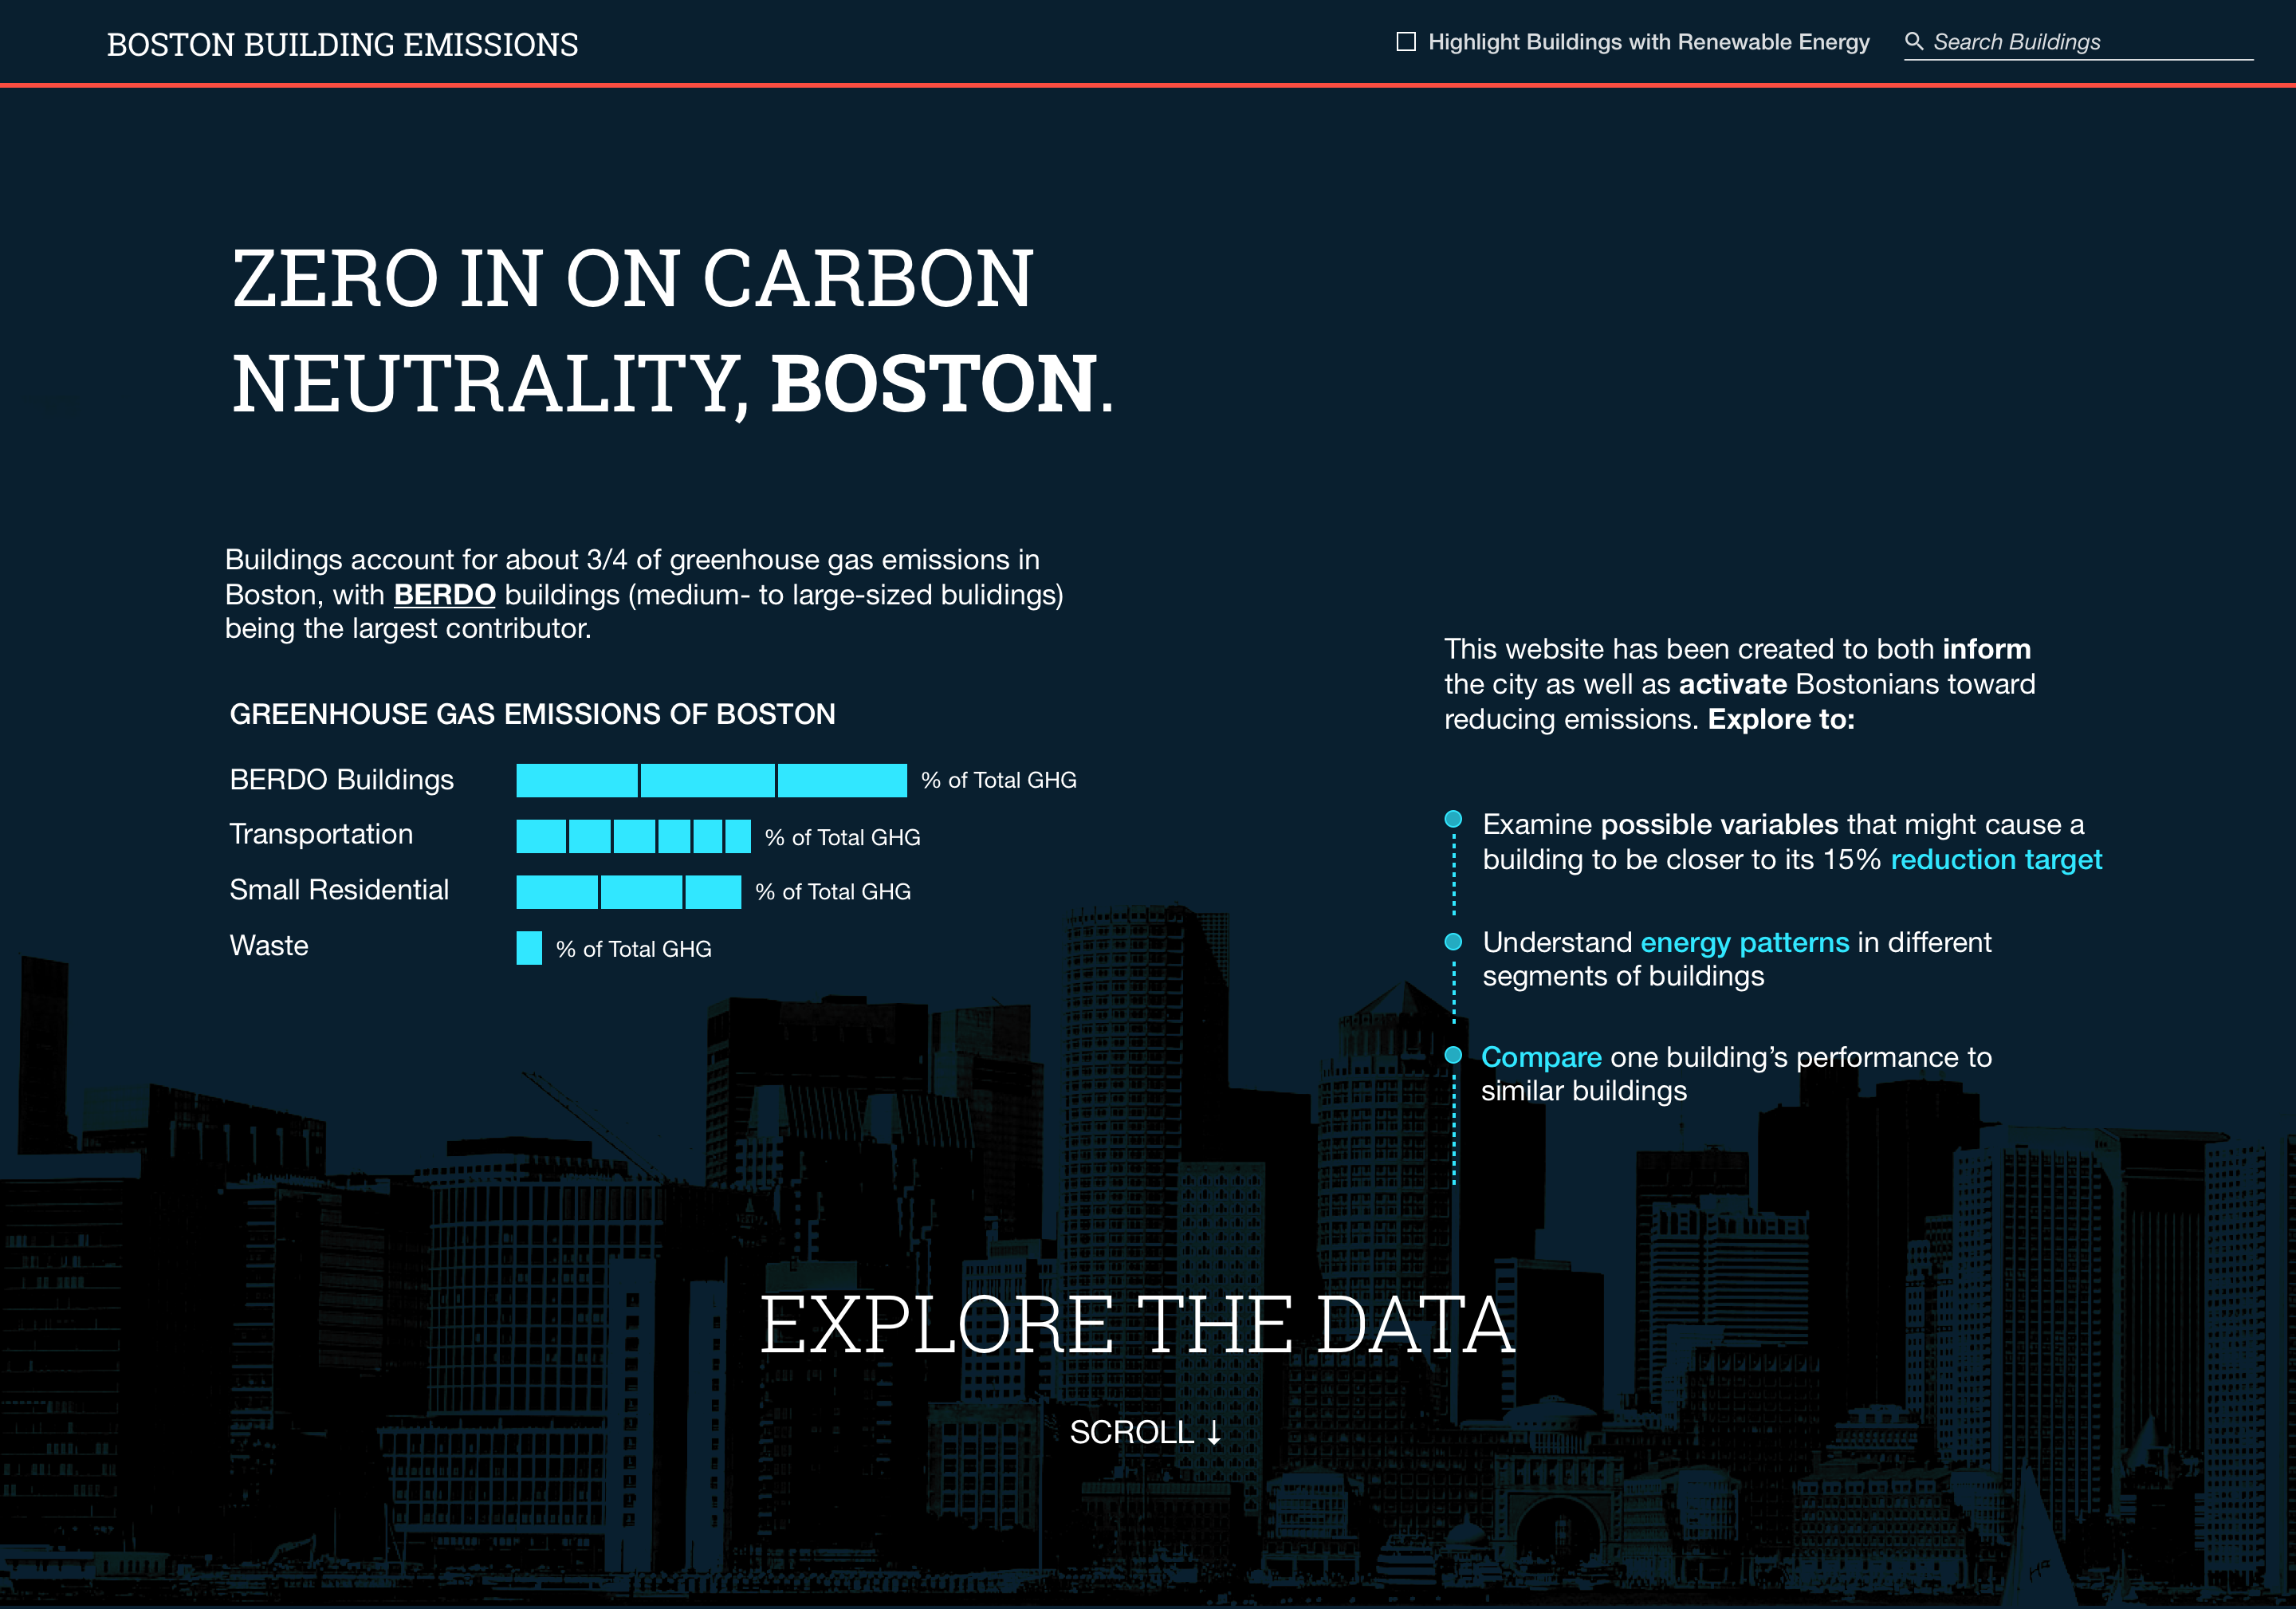Click the Waste emissions bar square
This screenshot has width=2296, height=1609.
(x=529, y=947)
